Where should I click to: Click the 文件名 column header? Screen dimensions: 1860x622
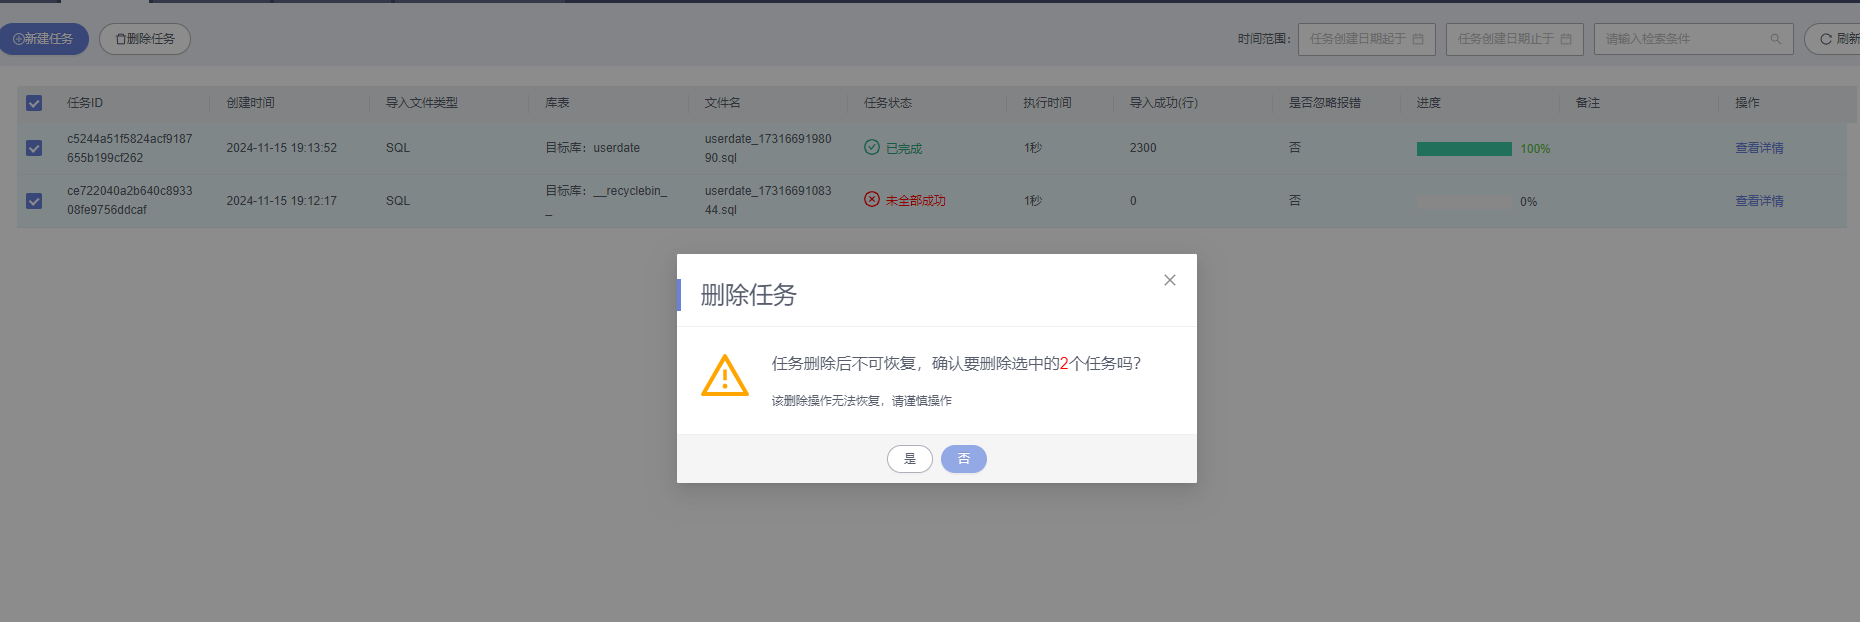(723, 103)
